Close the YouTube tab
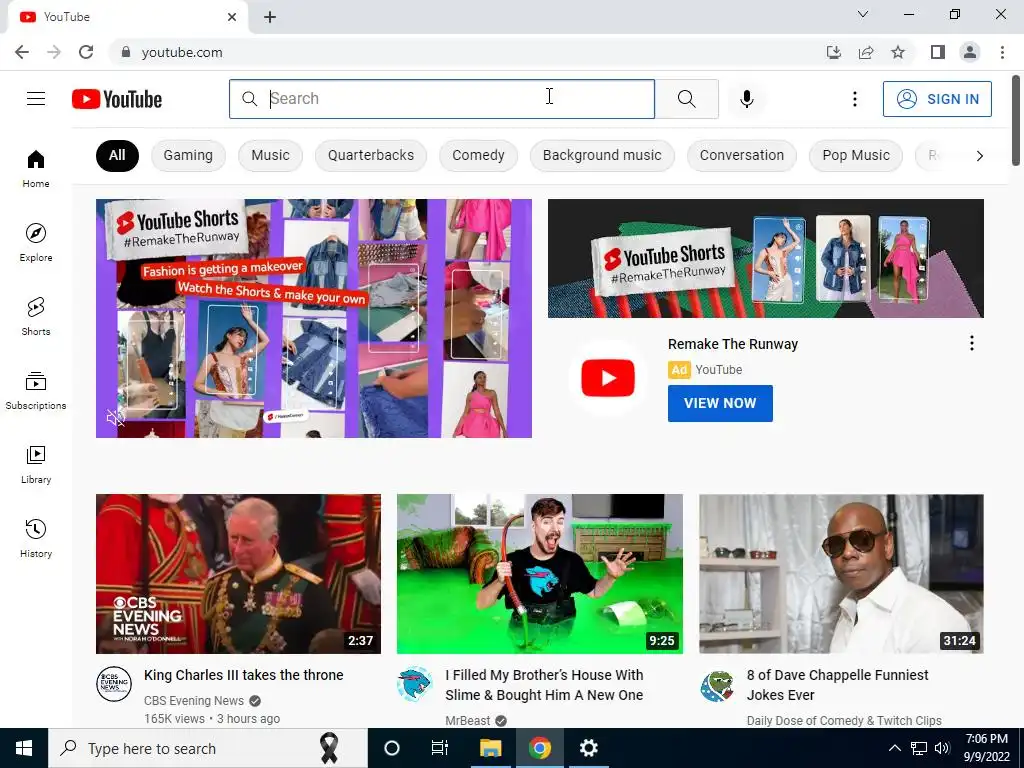 [x=232, y=17]
